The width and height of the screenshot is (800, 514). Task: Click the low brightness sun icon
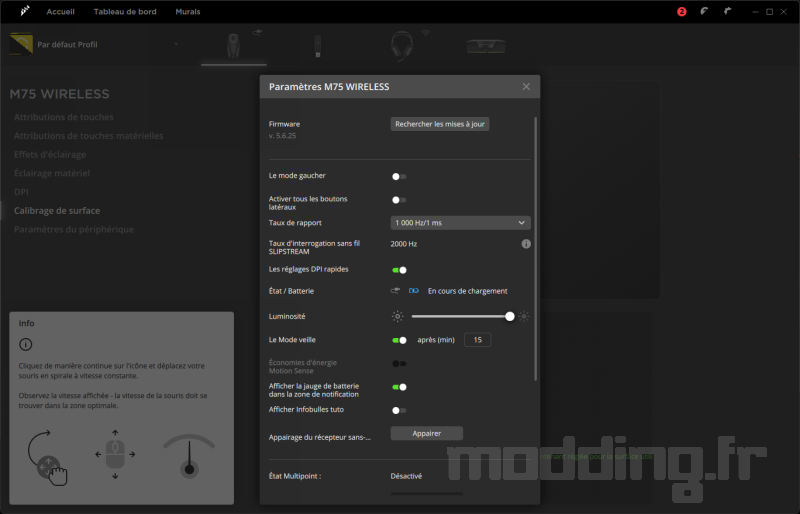click(x=397, y=316)
